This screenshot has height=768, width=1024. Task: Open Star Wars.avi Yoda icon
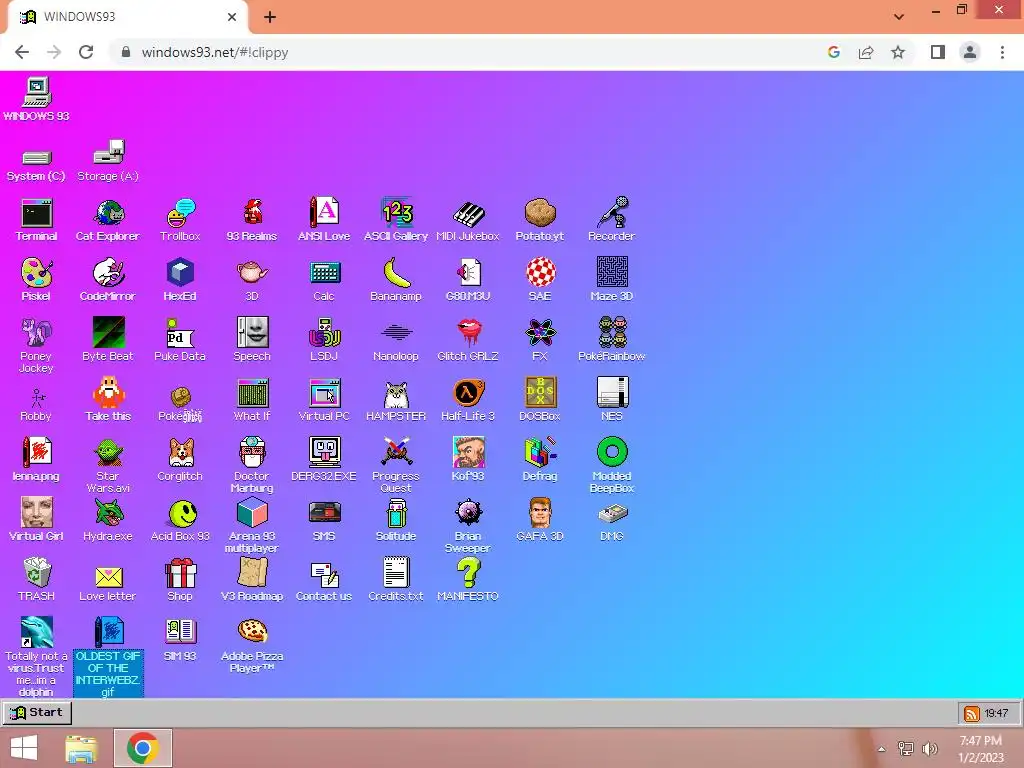coord(108,453)
